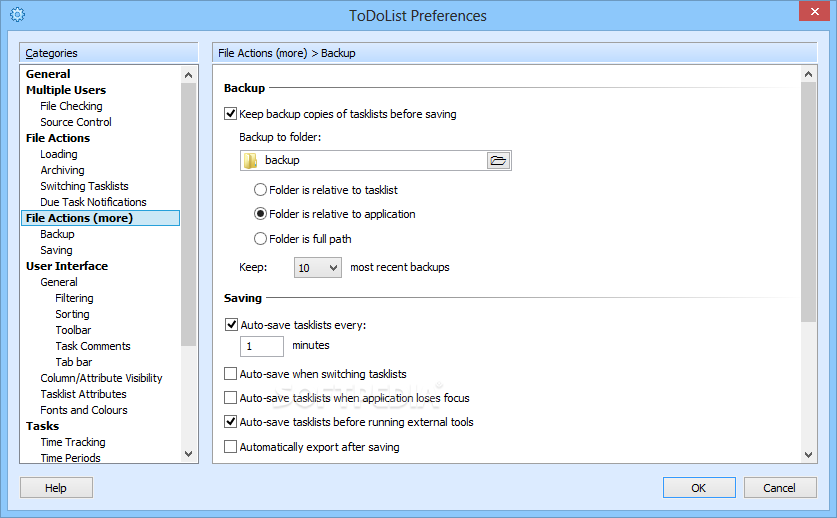Click the gear icon in title bar

18,14
